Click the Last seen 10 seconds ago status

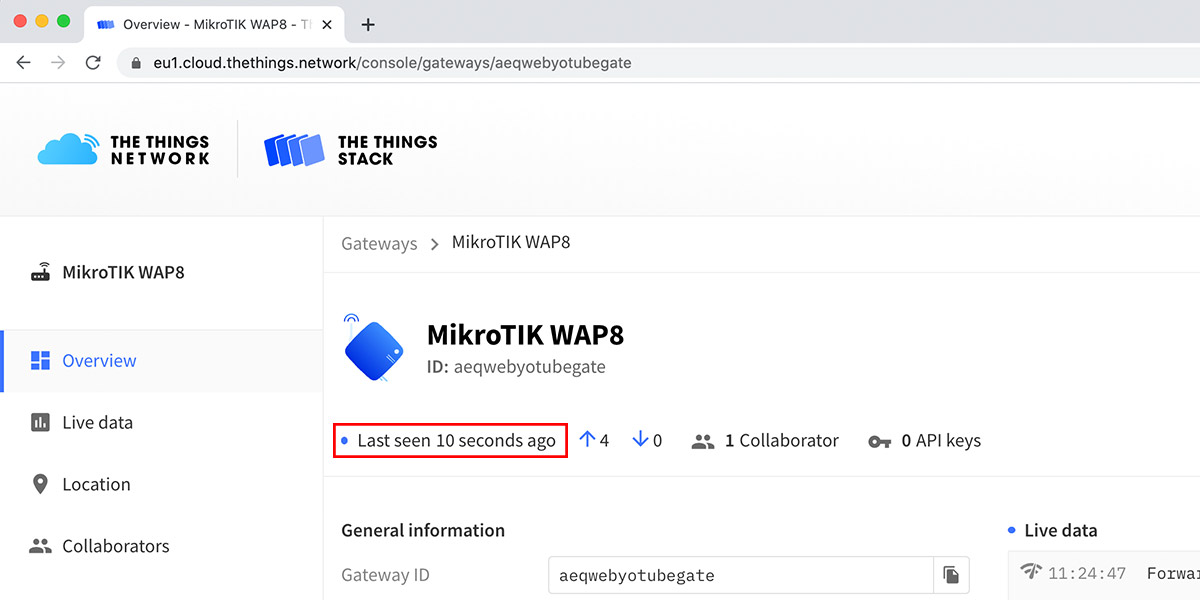click(x=450, y=441)
